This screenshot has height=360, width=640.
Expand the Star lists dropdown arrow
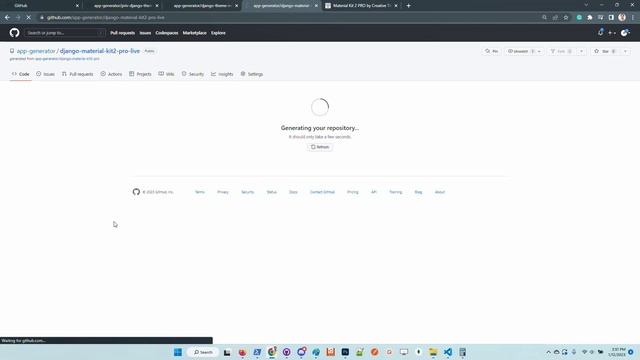click(x=625, y=51)
